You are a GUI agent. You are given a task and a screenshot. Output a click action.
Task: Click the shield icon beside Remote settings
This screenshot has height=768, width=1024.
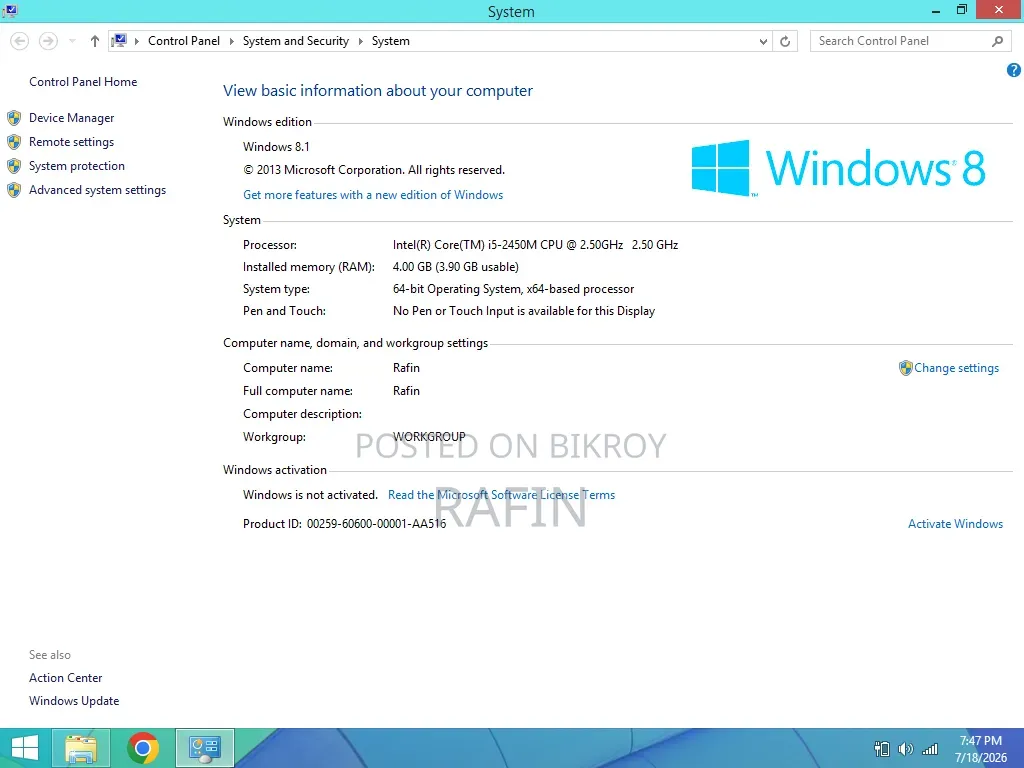(14, 142)
